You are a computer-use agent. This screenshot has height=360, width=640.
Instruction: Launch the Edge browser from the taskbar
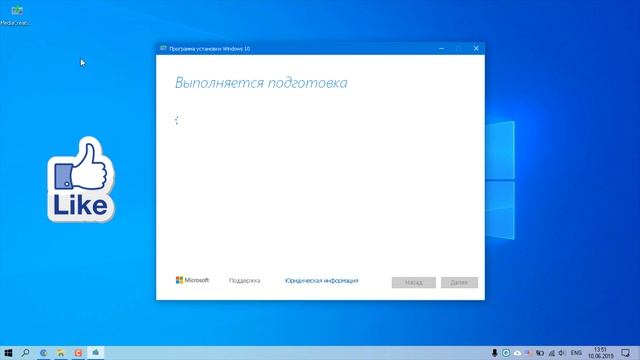(x=43, y=353)
